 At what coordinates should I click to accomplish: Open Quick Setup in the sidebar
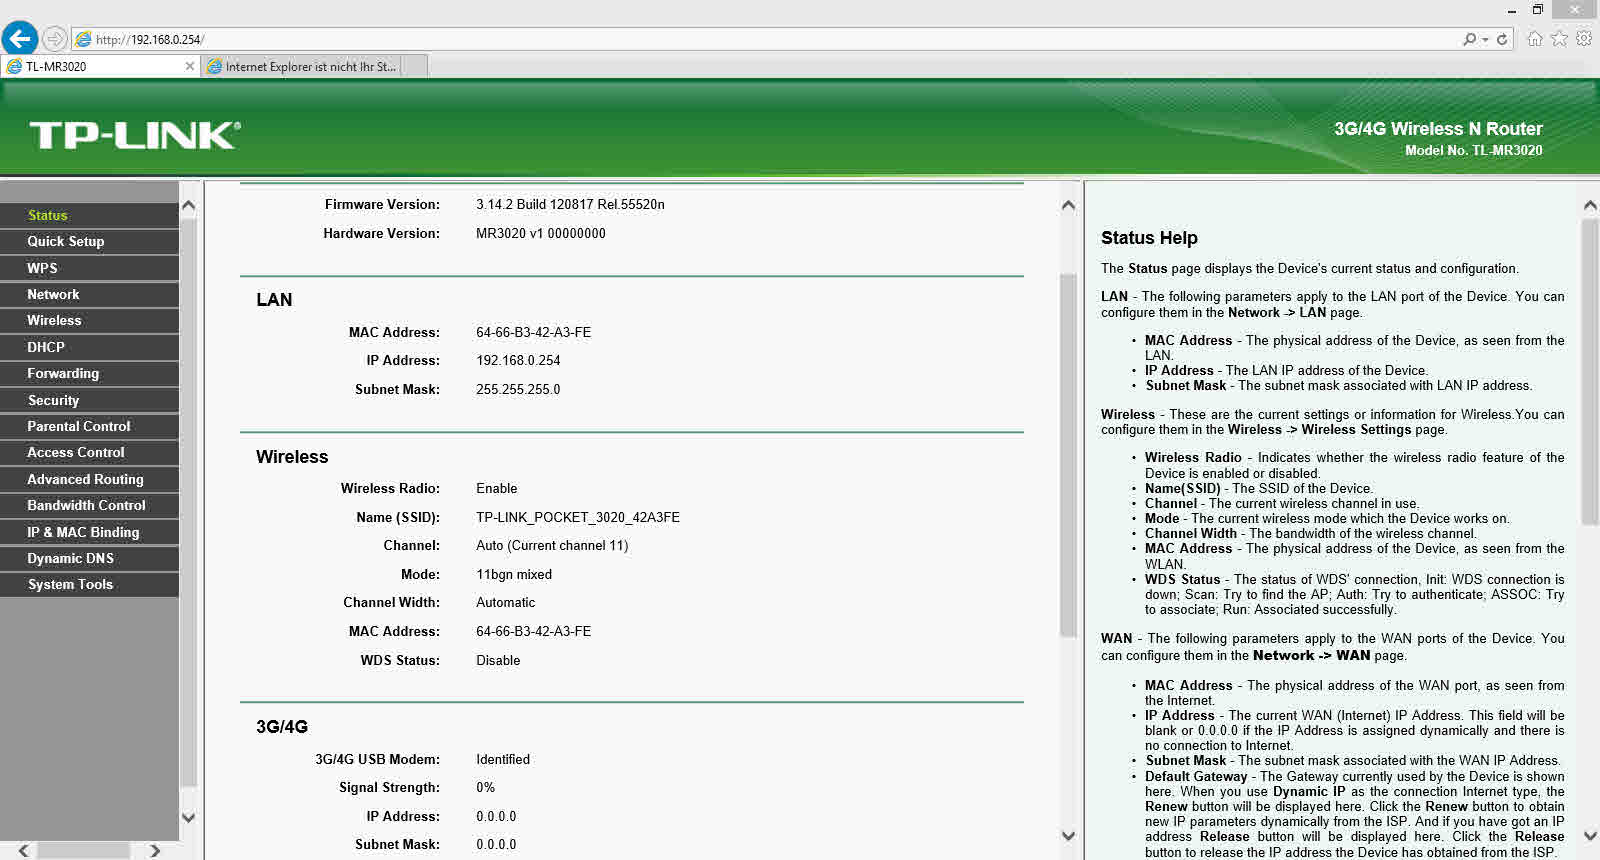tap(89, 241)
